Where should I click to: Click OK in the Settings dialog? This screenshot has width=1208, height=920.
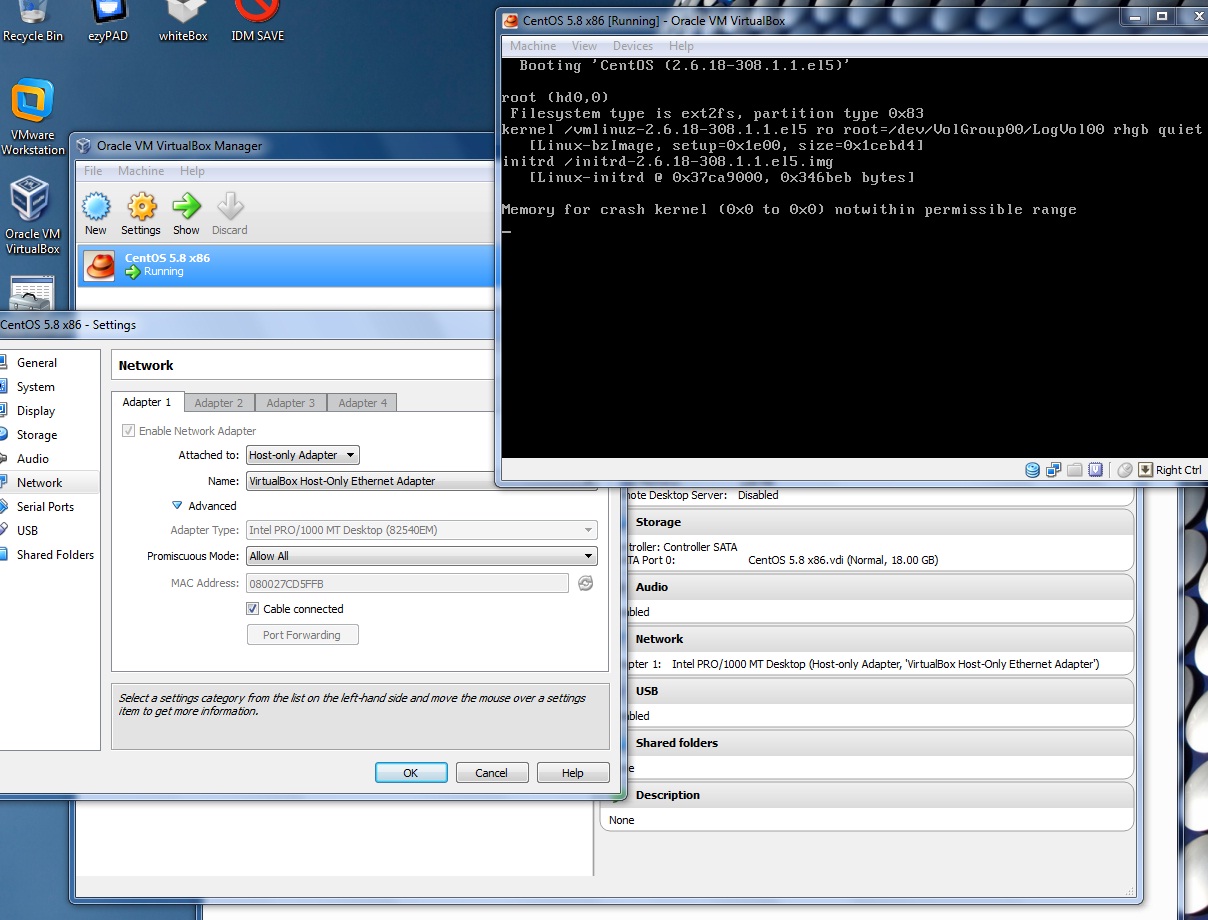411,773
